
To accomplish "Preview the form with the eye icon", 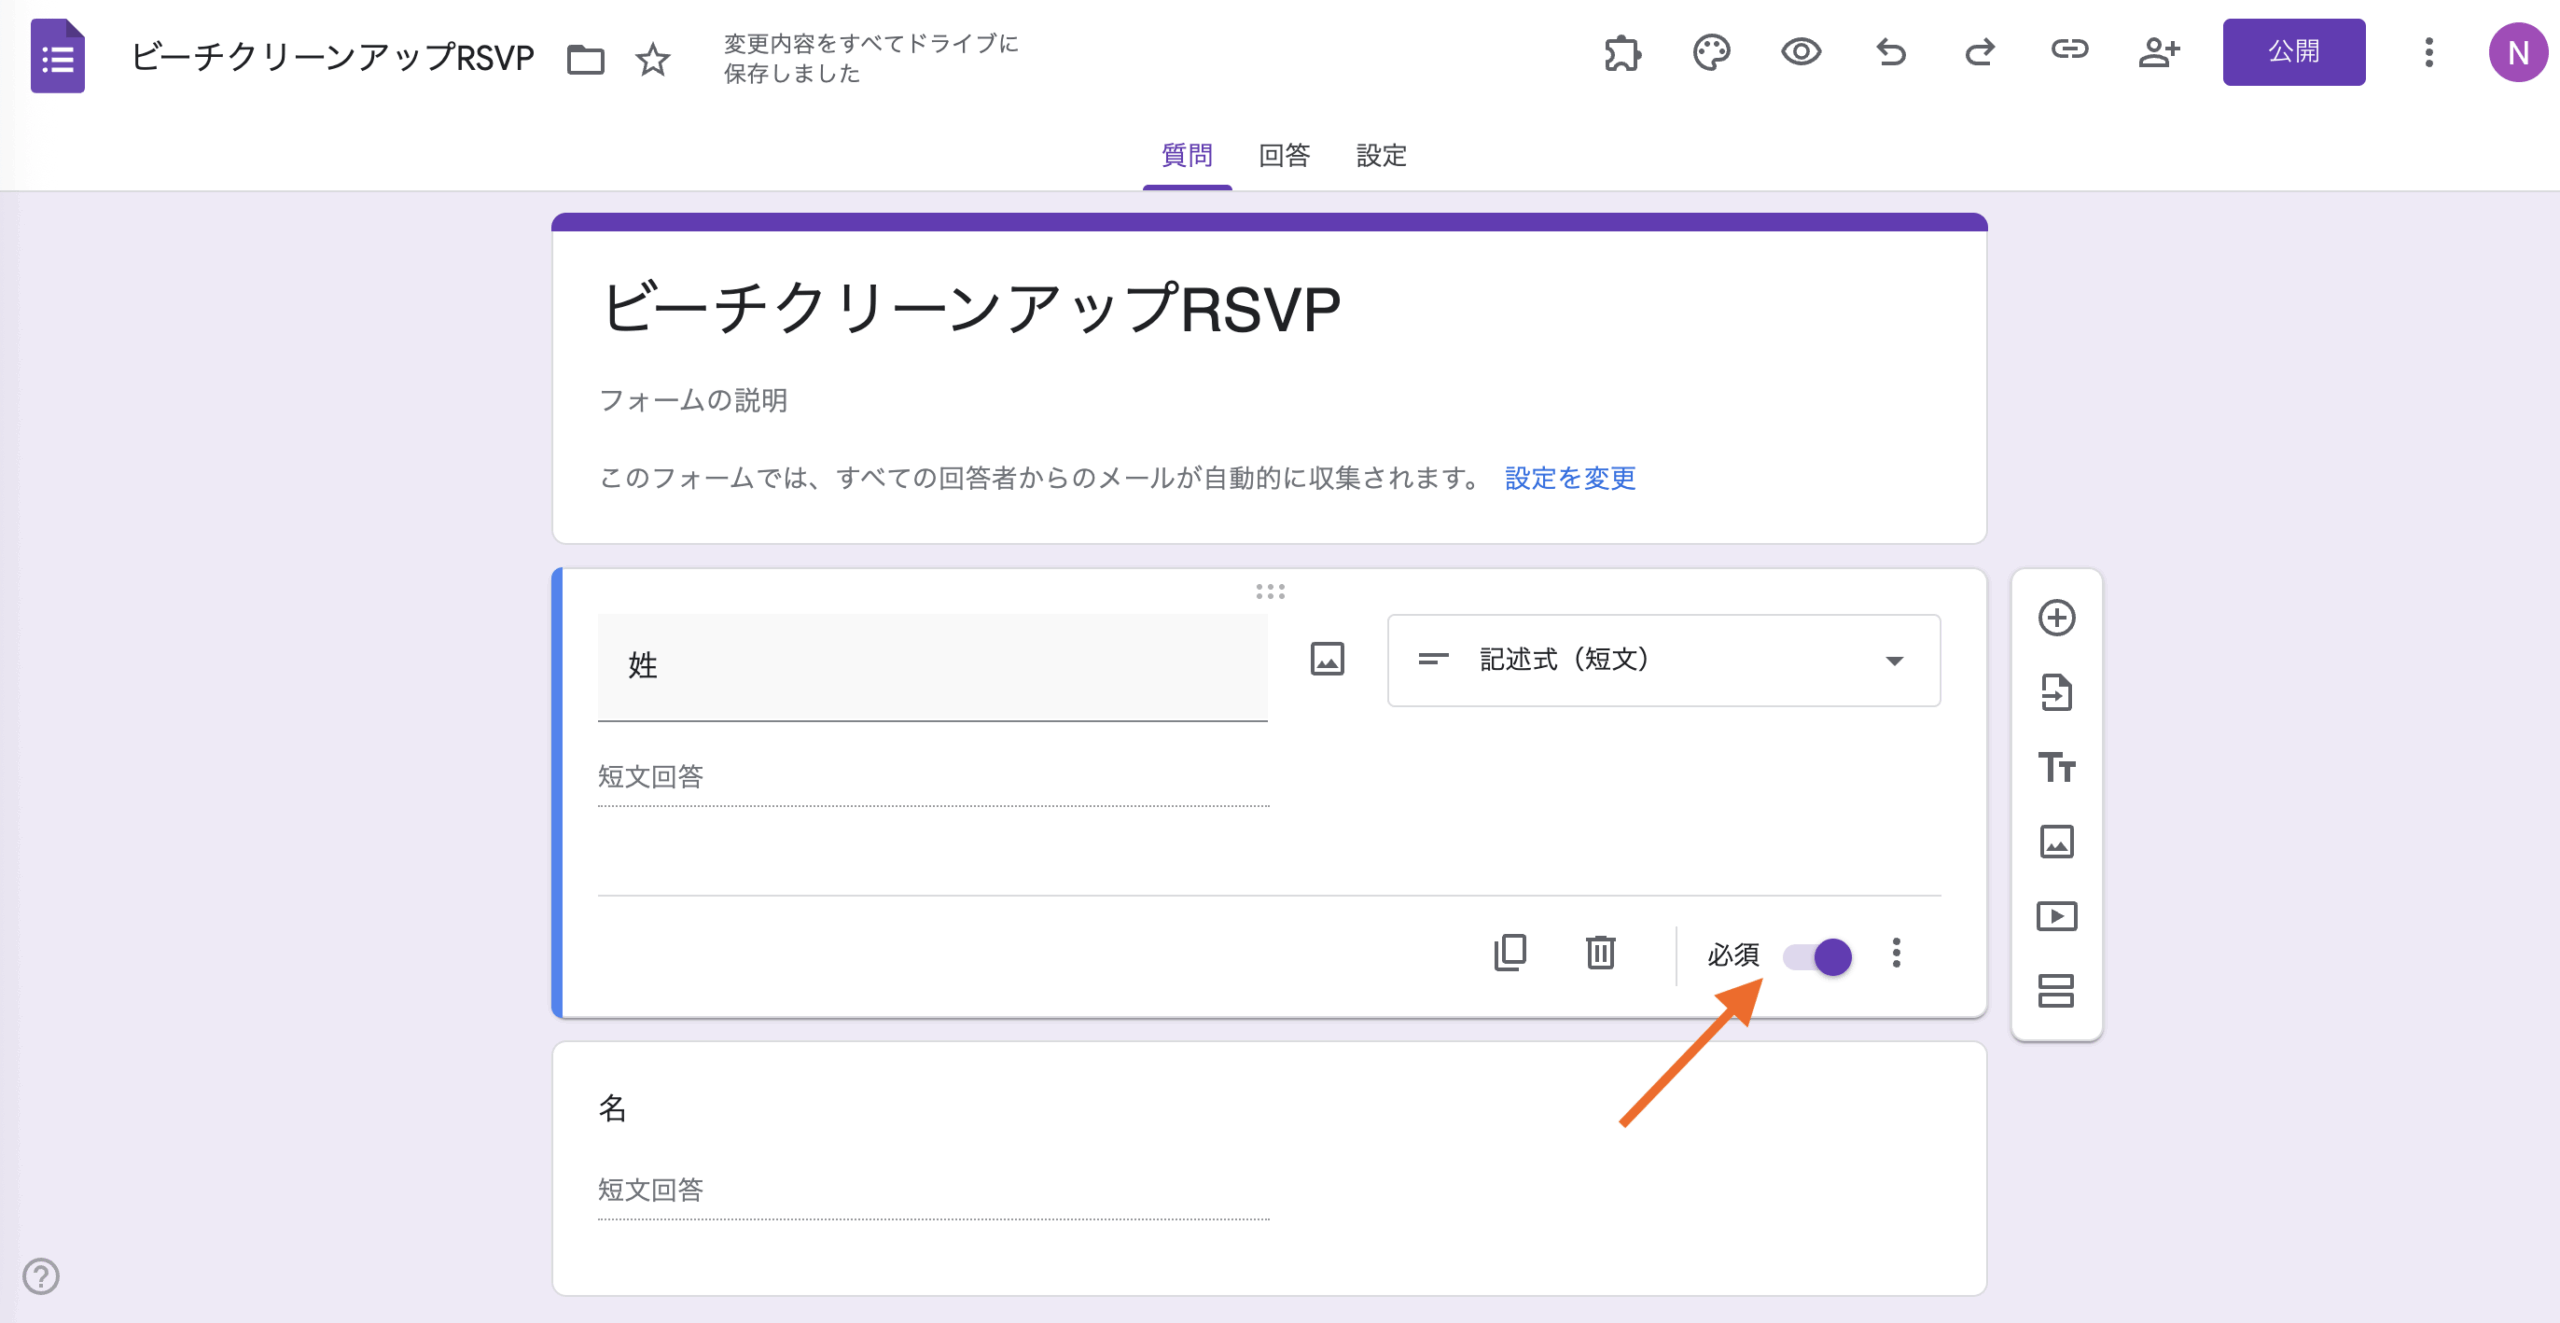I will click(1801, 52).
